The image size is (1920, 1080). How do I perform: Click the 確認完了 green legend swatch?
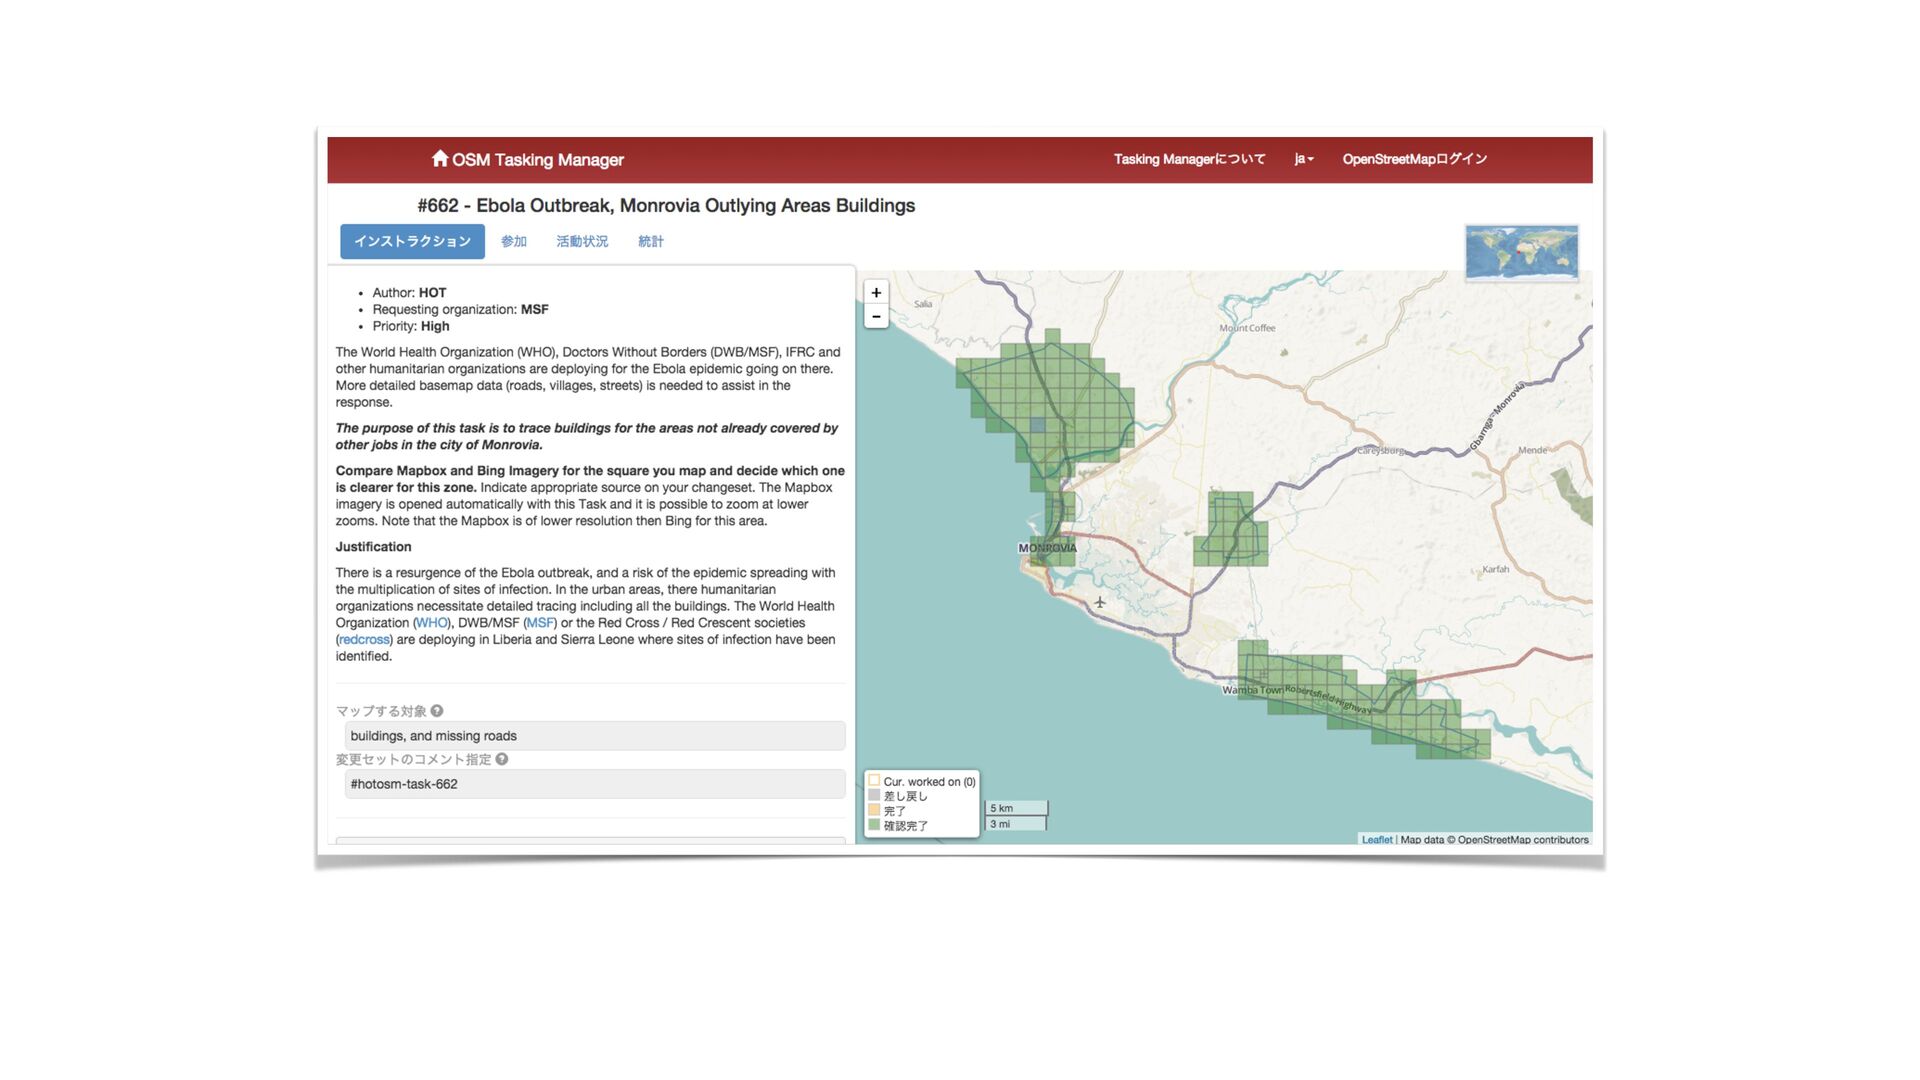click(874, 825)
